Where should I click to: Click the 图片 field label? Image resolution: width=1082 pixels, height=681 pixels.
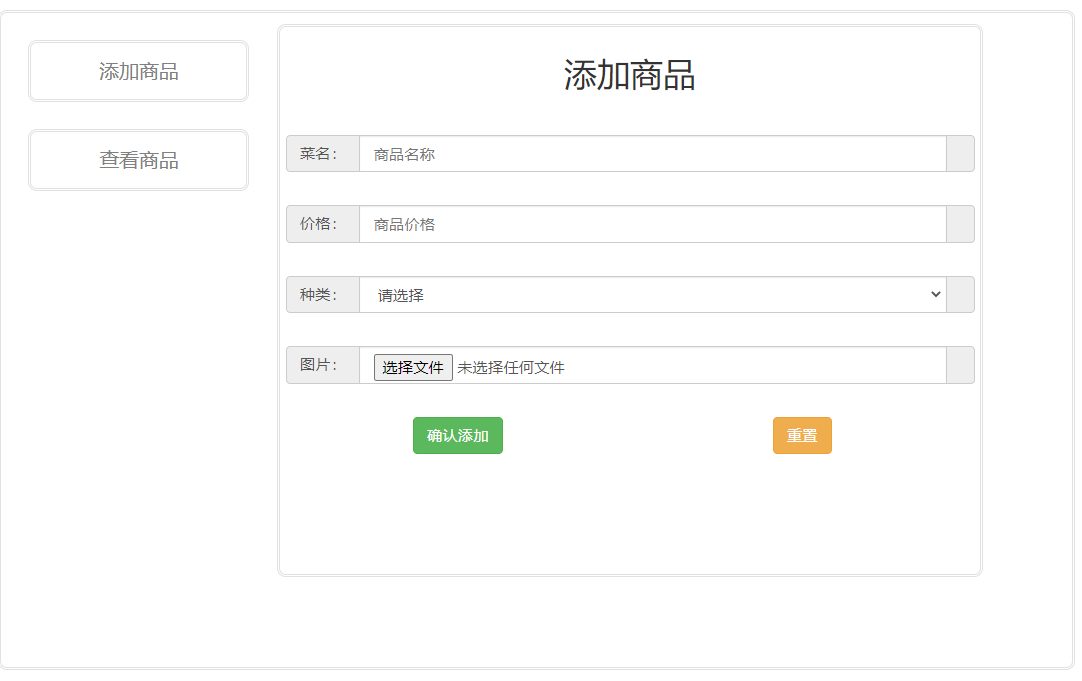[322, 365]
